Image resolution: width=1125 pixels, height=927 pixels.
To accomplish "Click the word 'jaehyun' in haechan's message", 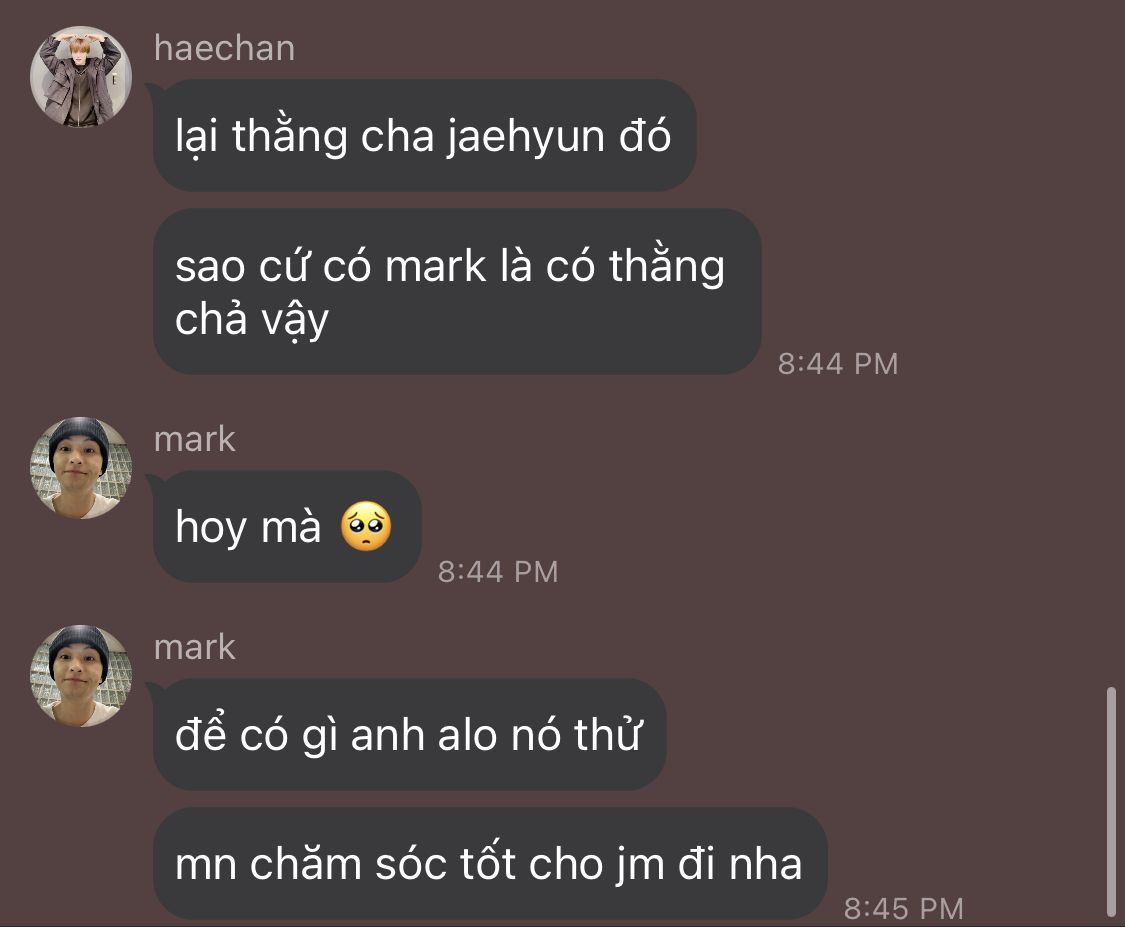I will 526,136.
